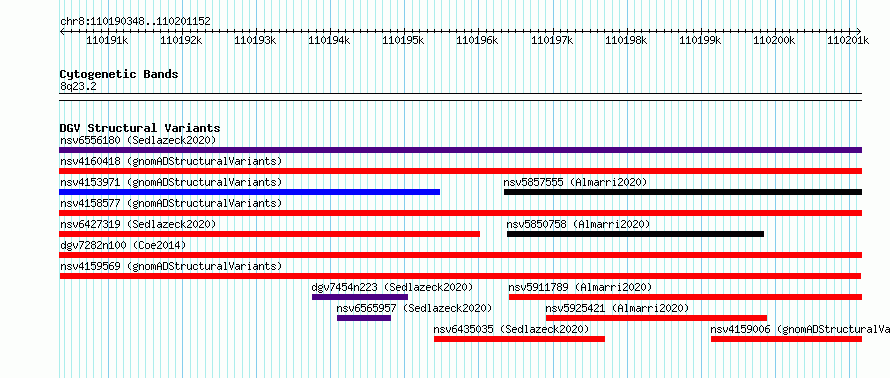
Task: Click the red bar under nsv4160418
Action: click(x=460, y=171)
